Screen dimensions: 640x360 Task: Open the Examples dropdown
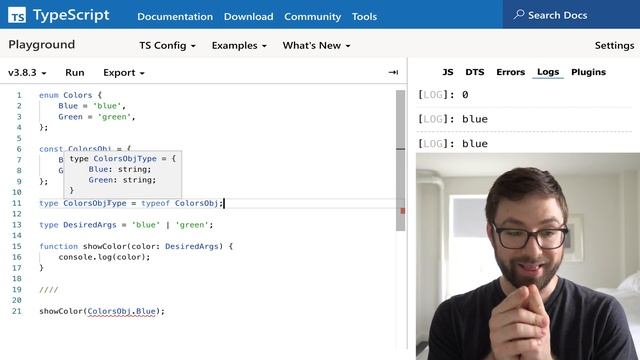click(x=239, y=45)
